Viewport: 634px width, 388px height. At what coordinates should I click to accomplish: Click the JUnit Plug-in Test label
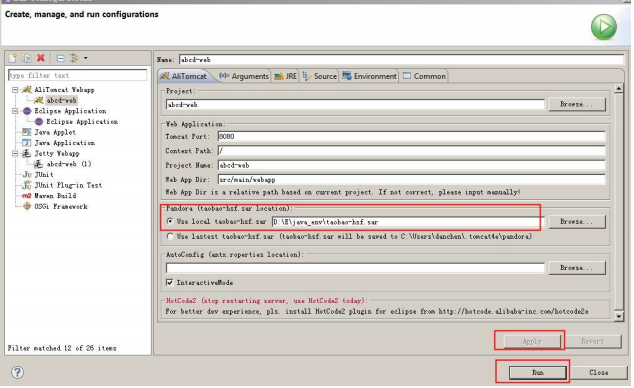click(x=68, y=185)
